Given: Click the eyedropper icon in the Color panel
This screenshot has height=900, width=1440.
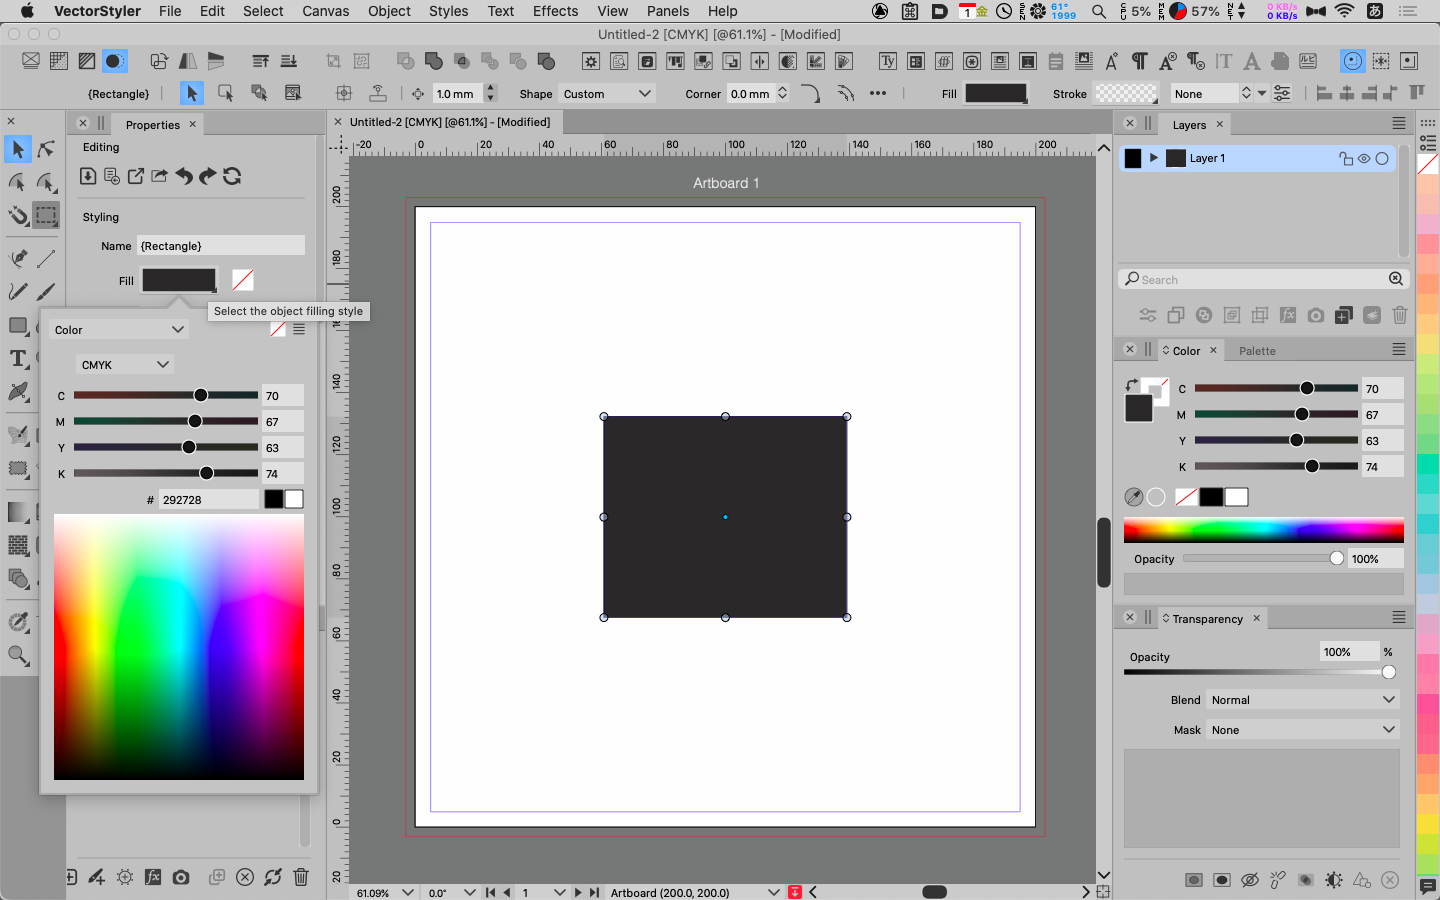Looking at the screenshot, I should tap(1133, 497).
